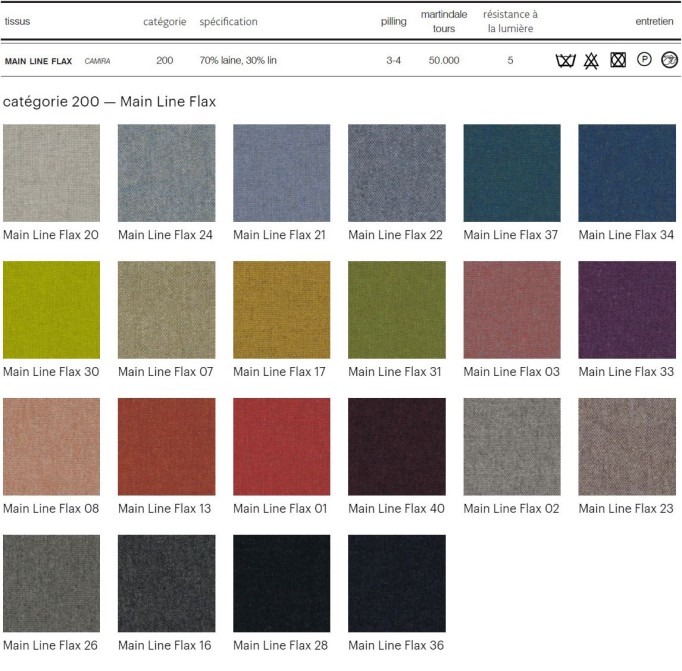Image resolution: width=682 pixels, height=671 pixels.
Task: Click the do-not-wash care icon
Action: point(565,61)
